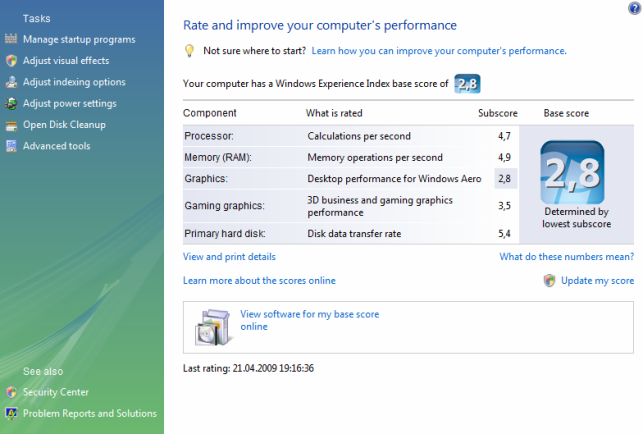Viewport: 643px width, 434px height.
Task: Click the hard disk subscore 5,4
Action: click(504, 234)
